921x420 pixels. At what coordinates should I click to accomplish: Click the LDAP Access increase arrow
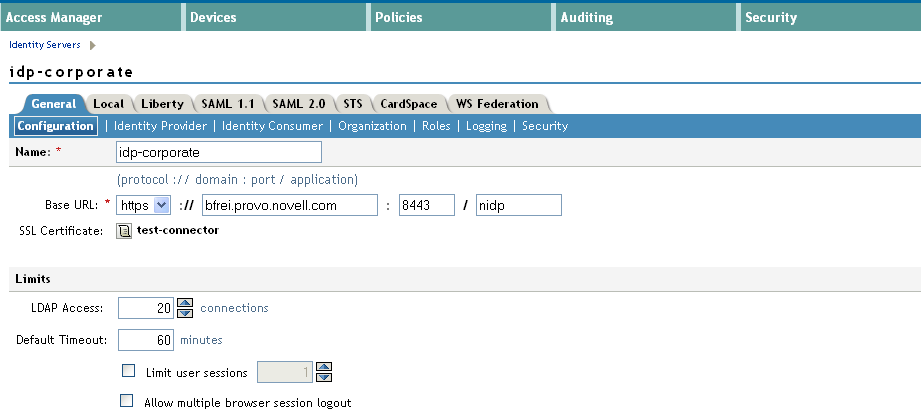[x=184, y=303]
